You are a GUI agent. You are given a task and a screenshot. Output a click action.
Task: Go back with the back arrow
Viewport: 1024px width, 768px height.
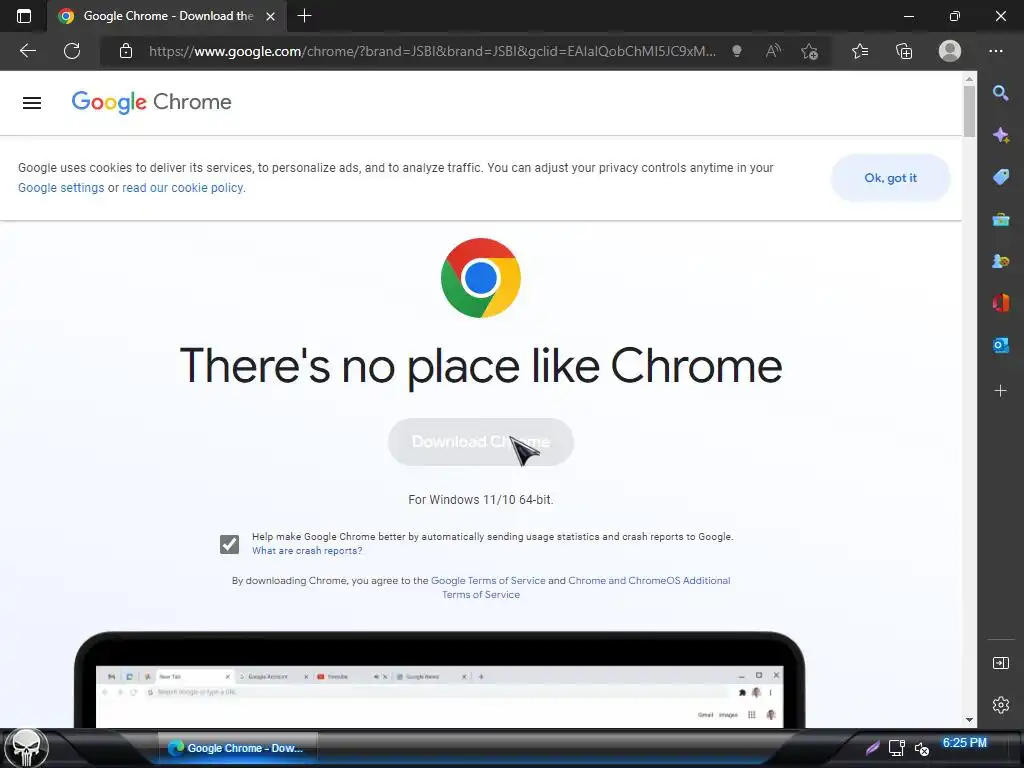(27, 51)
